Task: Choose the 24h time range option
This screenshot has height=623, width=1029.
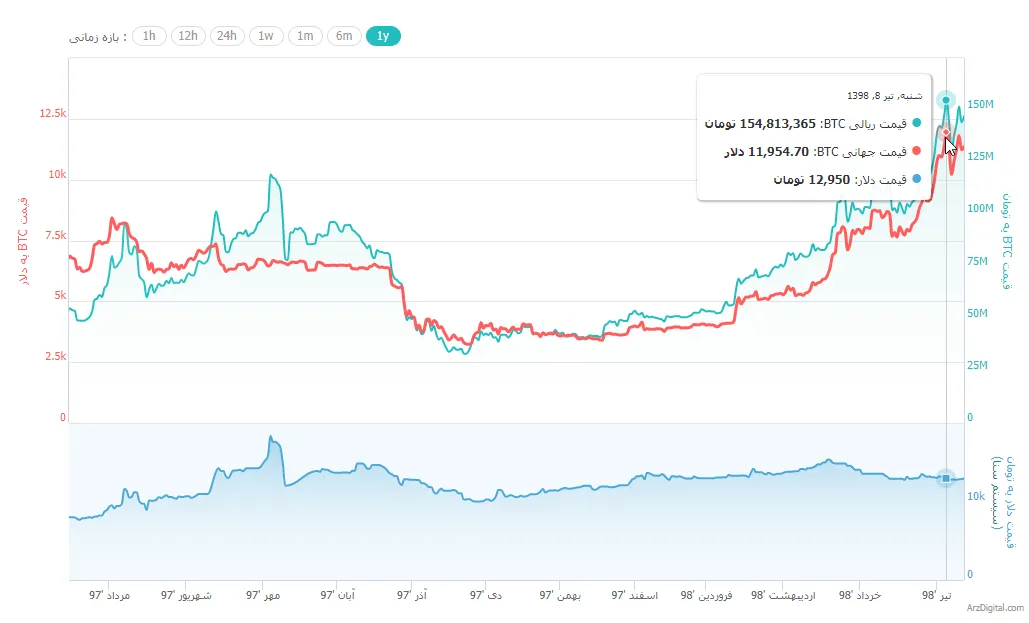Action: point(227,36)
